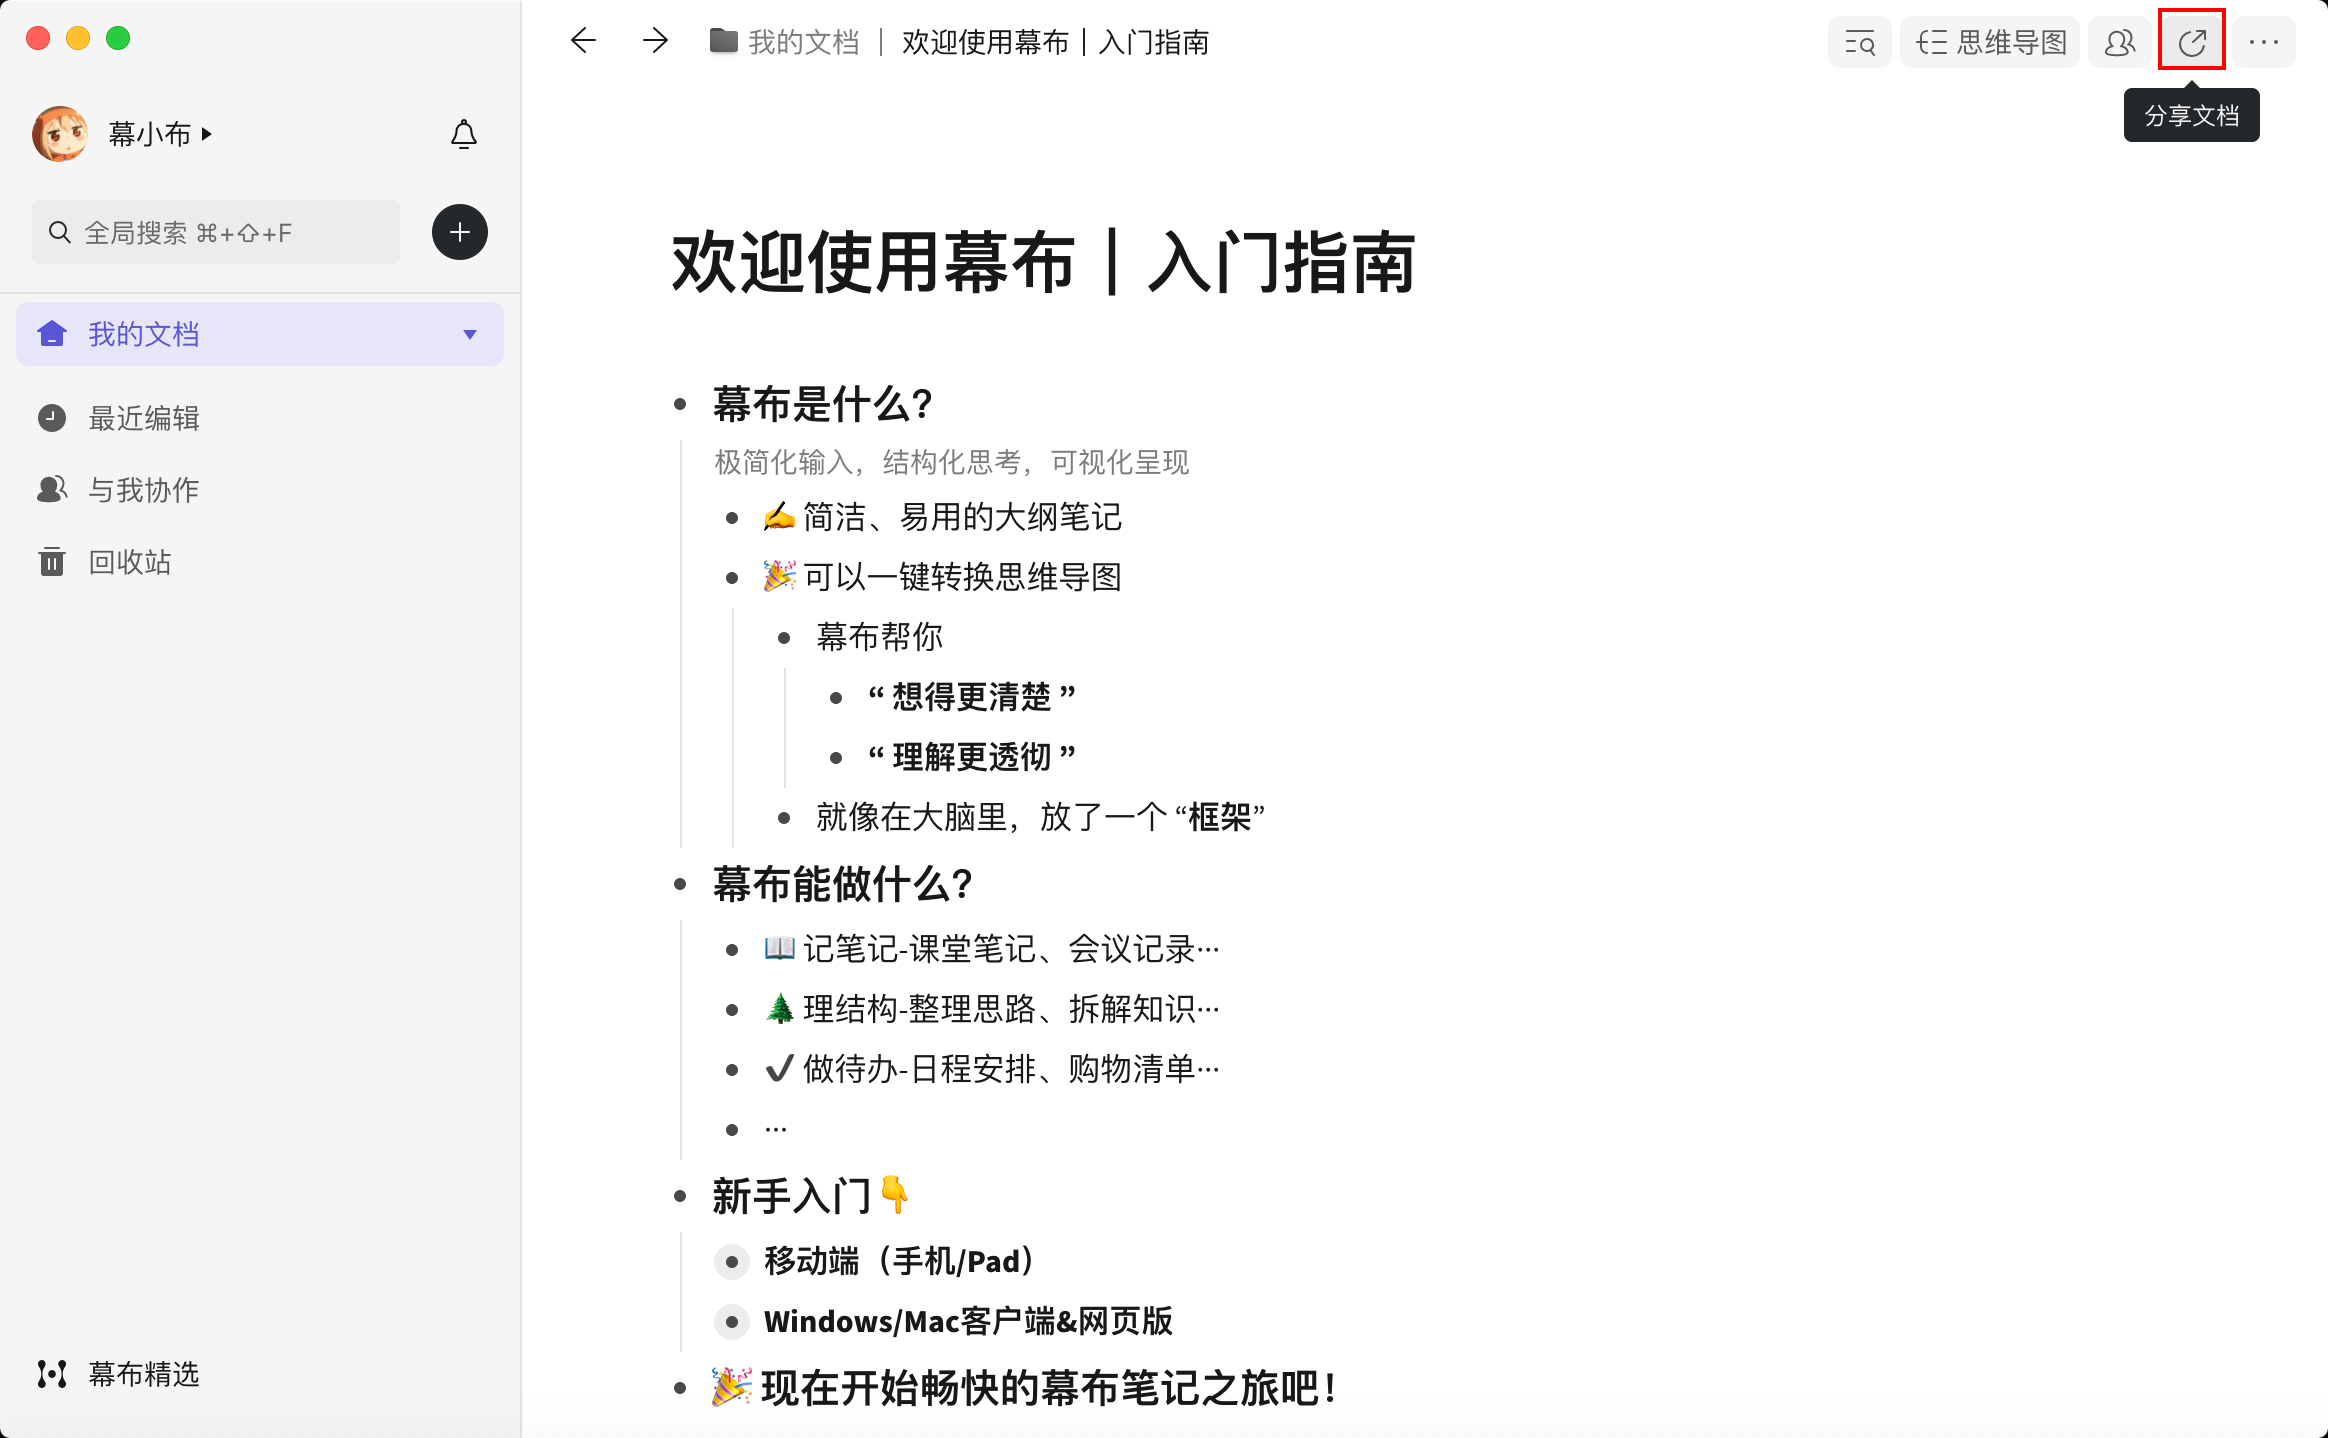
Task: Go back with the left arrow
Action: pyautogui.click(x=583, y=41)
